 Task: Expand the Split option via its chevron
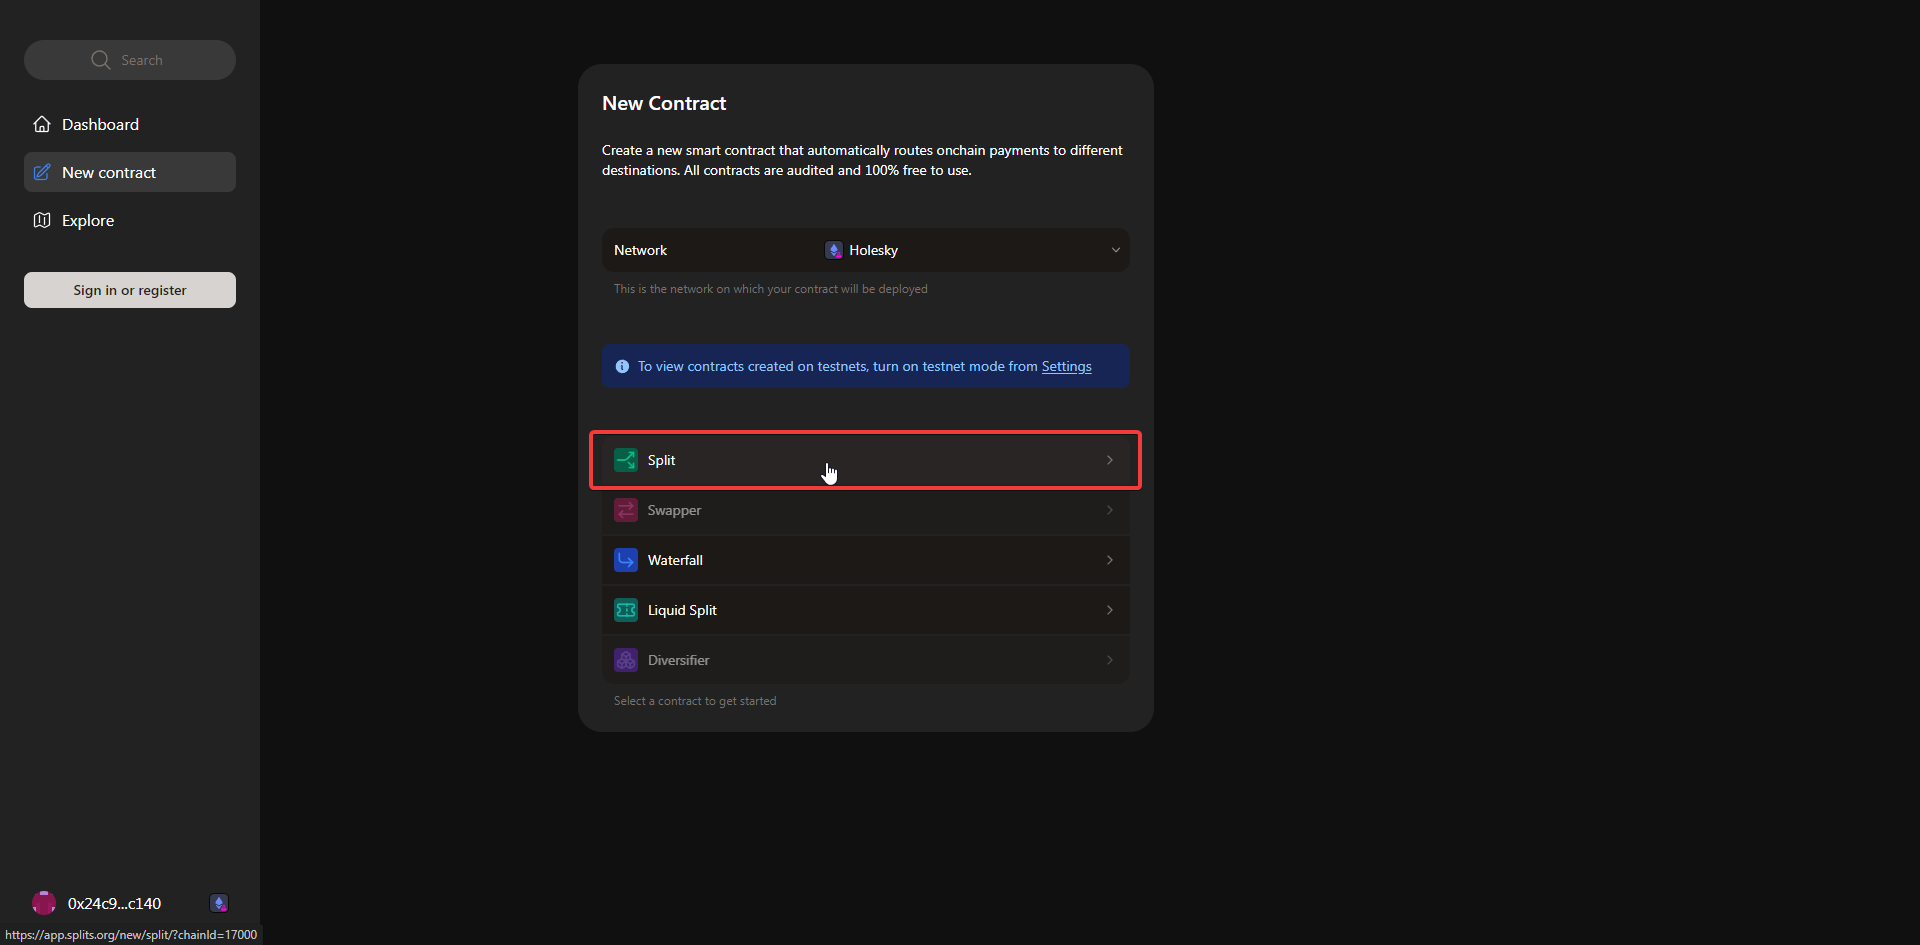pyautogui.click(x=1109, y=460)
